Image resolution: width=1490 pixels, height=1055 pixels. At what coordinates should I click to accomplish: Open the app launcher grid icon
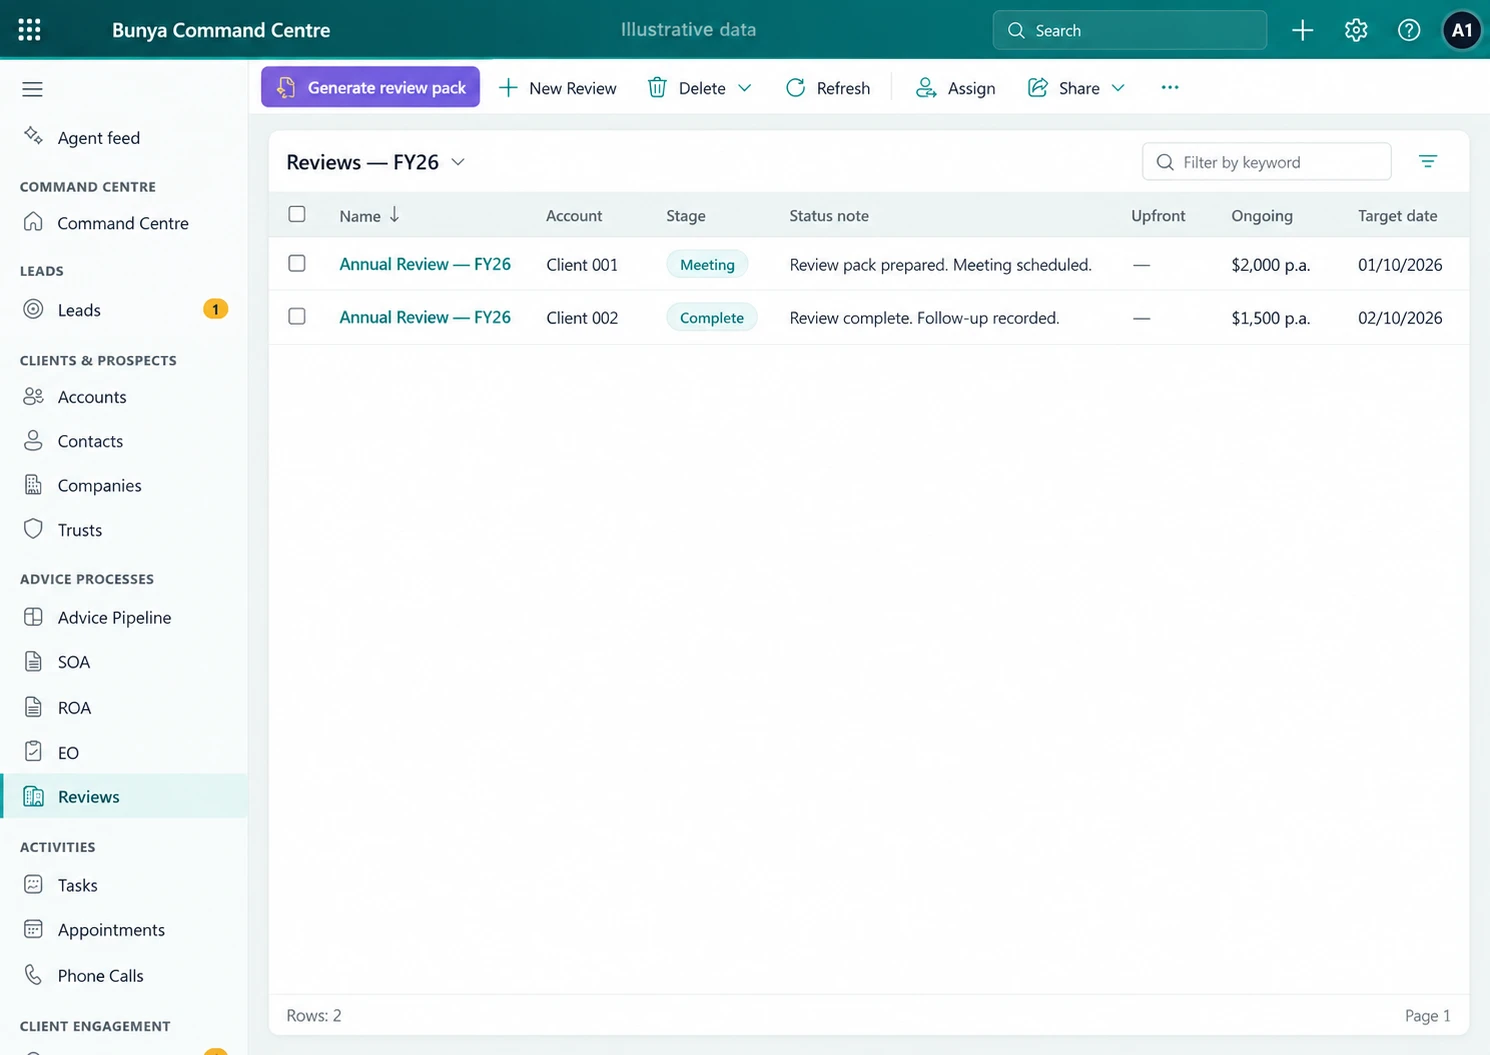[30, 30]
